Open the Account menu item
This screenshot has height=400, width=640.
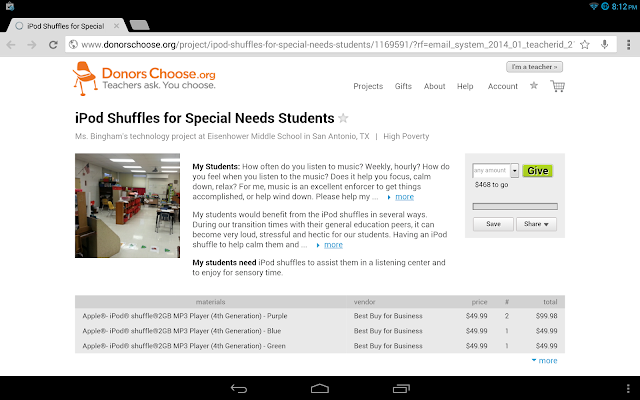(x=502, y=86)
